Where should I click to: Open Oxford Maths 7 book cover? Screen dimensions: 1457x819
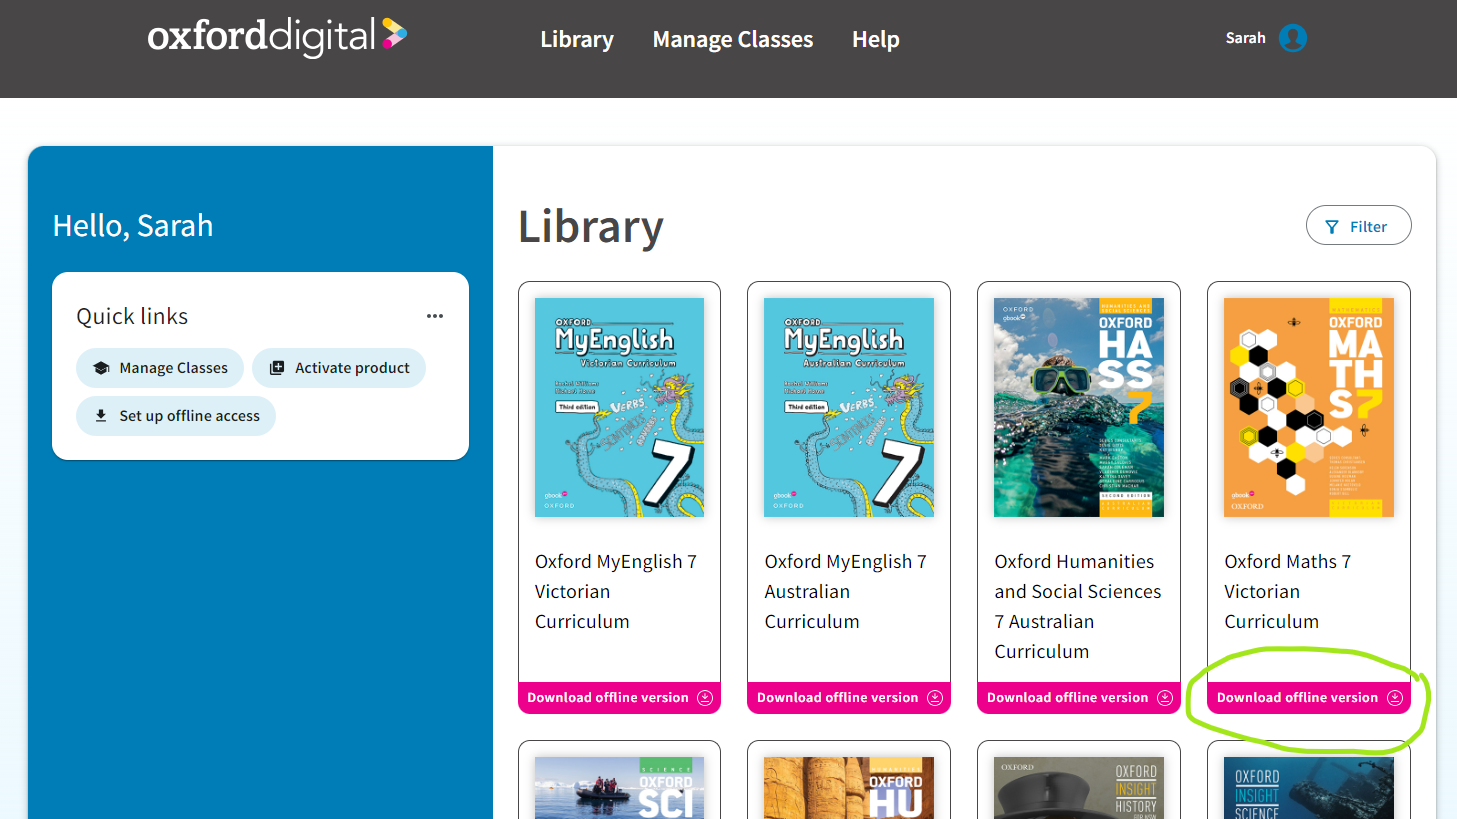[1308, 407]
